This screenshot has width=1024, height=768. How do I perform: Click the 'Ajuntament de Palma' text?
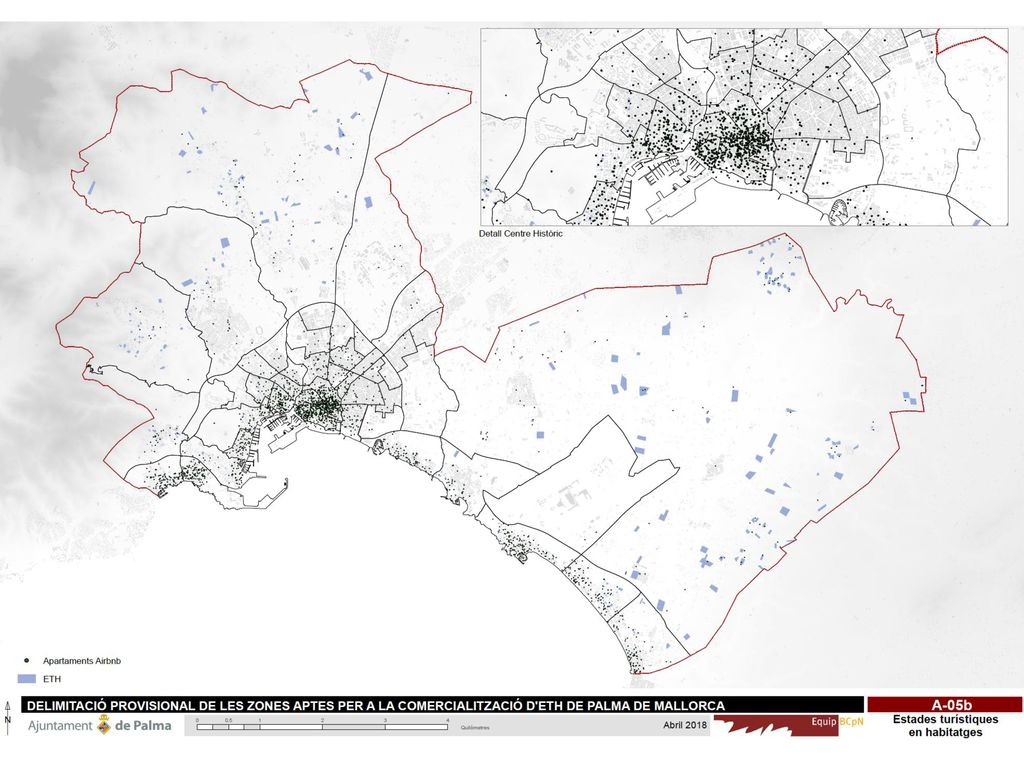99,725
